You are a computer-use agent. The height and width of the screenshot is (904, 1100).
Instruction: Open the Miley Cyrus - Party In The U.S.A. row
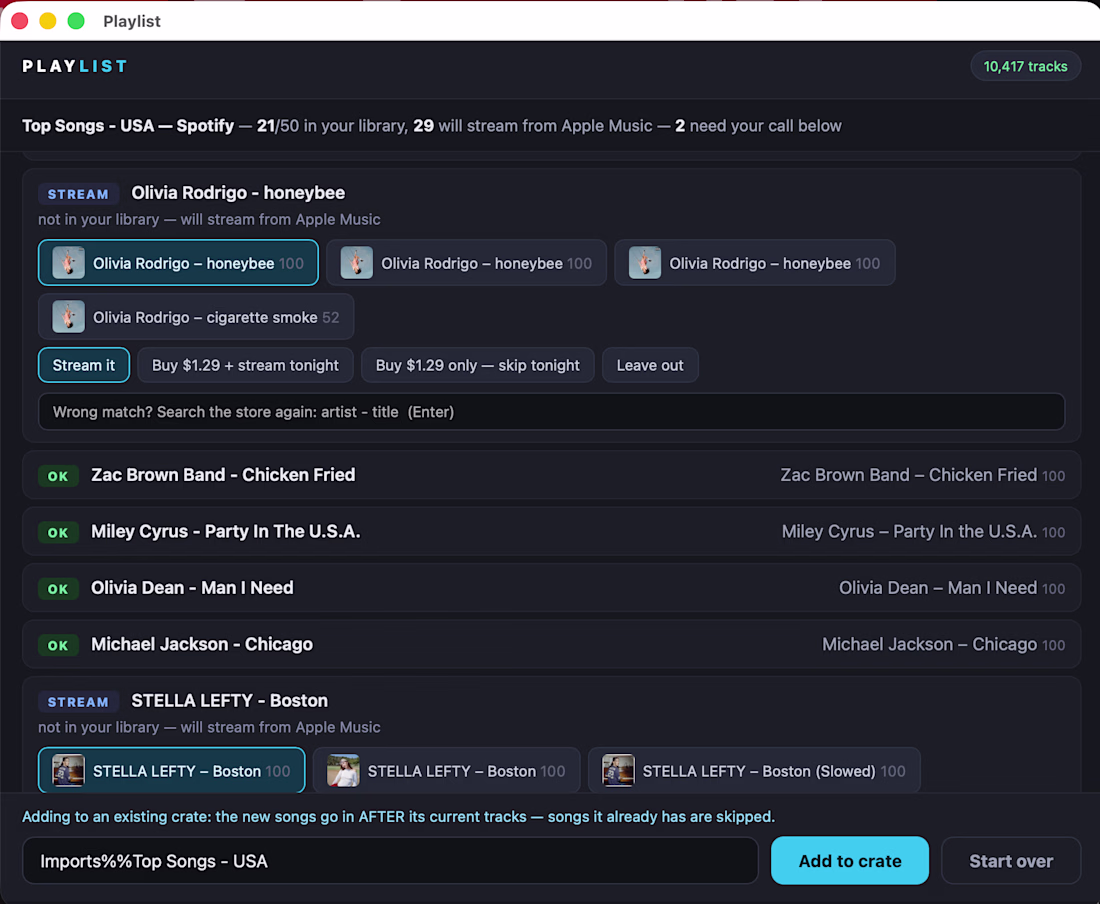coord(551,532)
